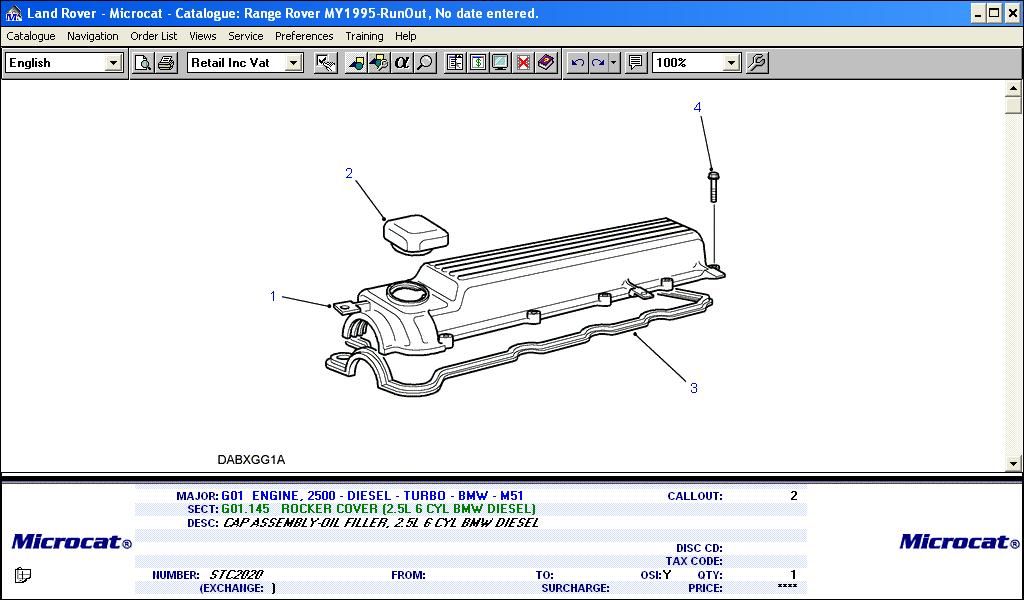
Task: Click the shapes with magnifier icon
Action: (x=379, y=63)
